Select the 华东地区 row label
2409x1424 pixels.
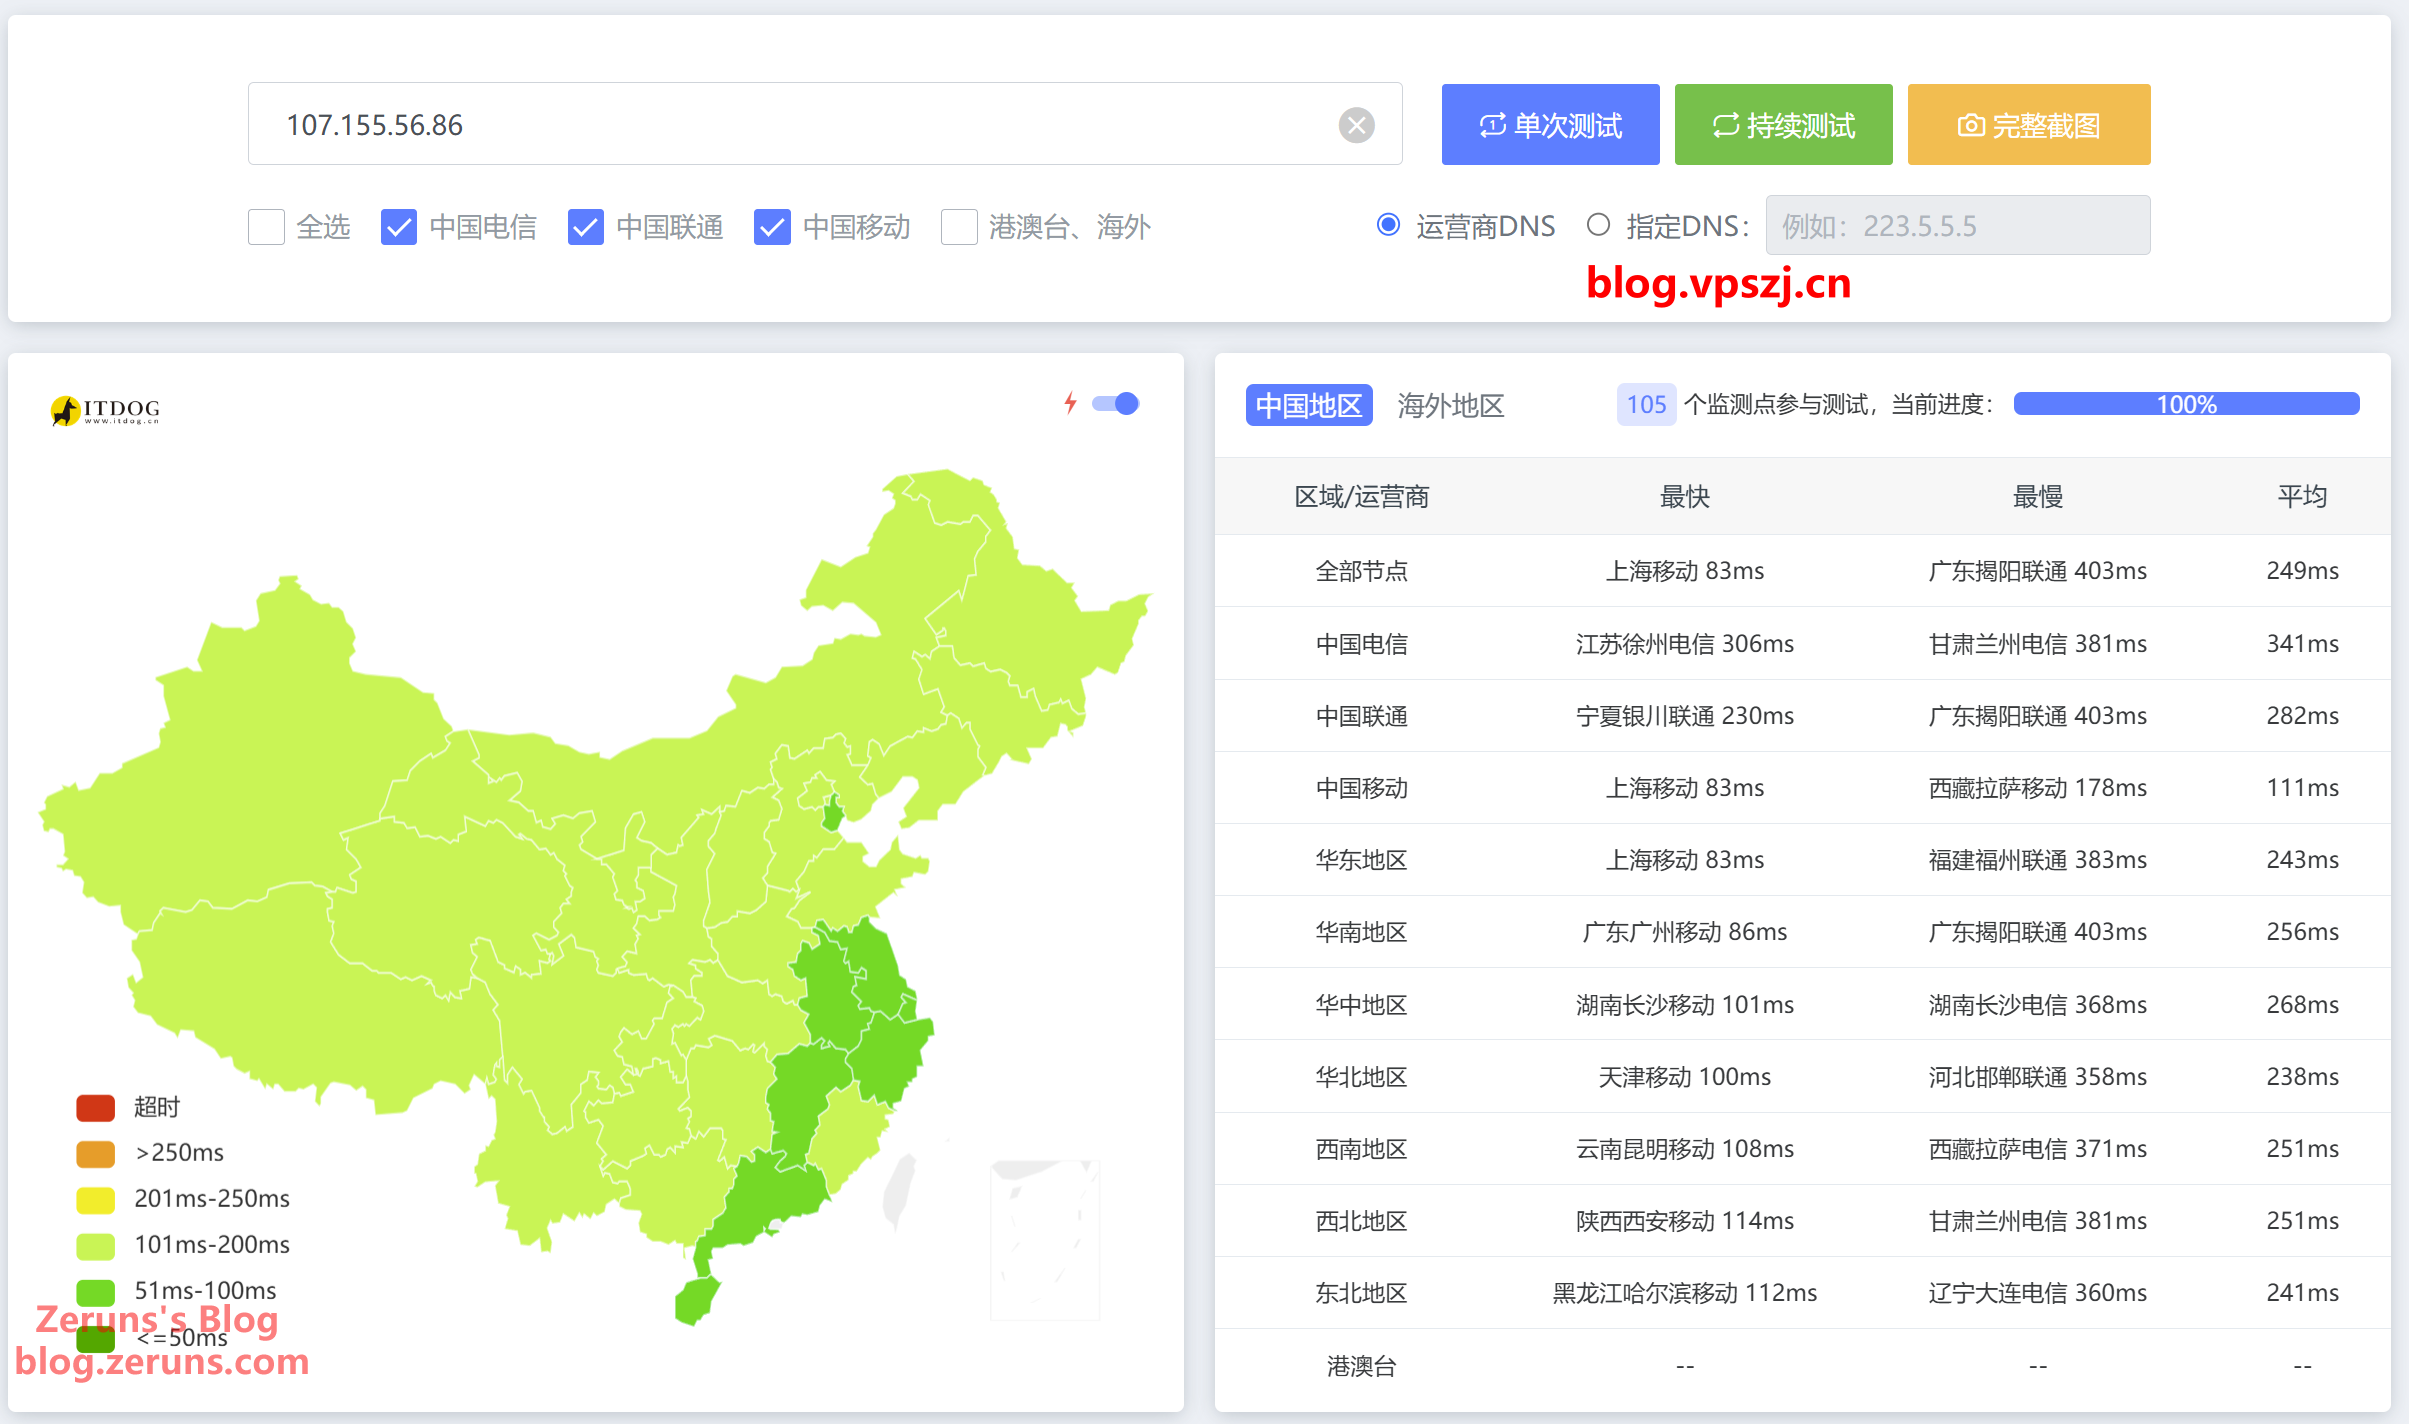tap(1361, 860)
